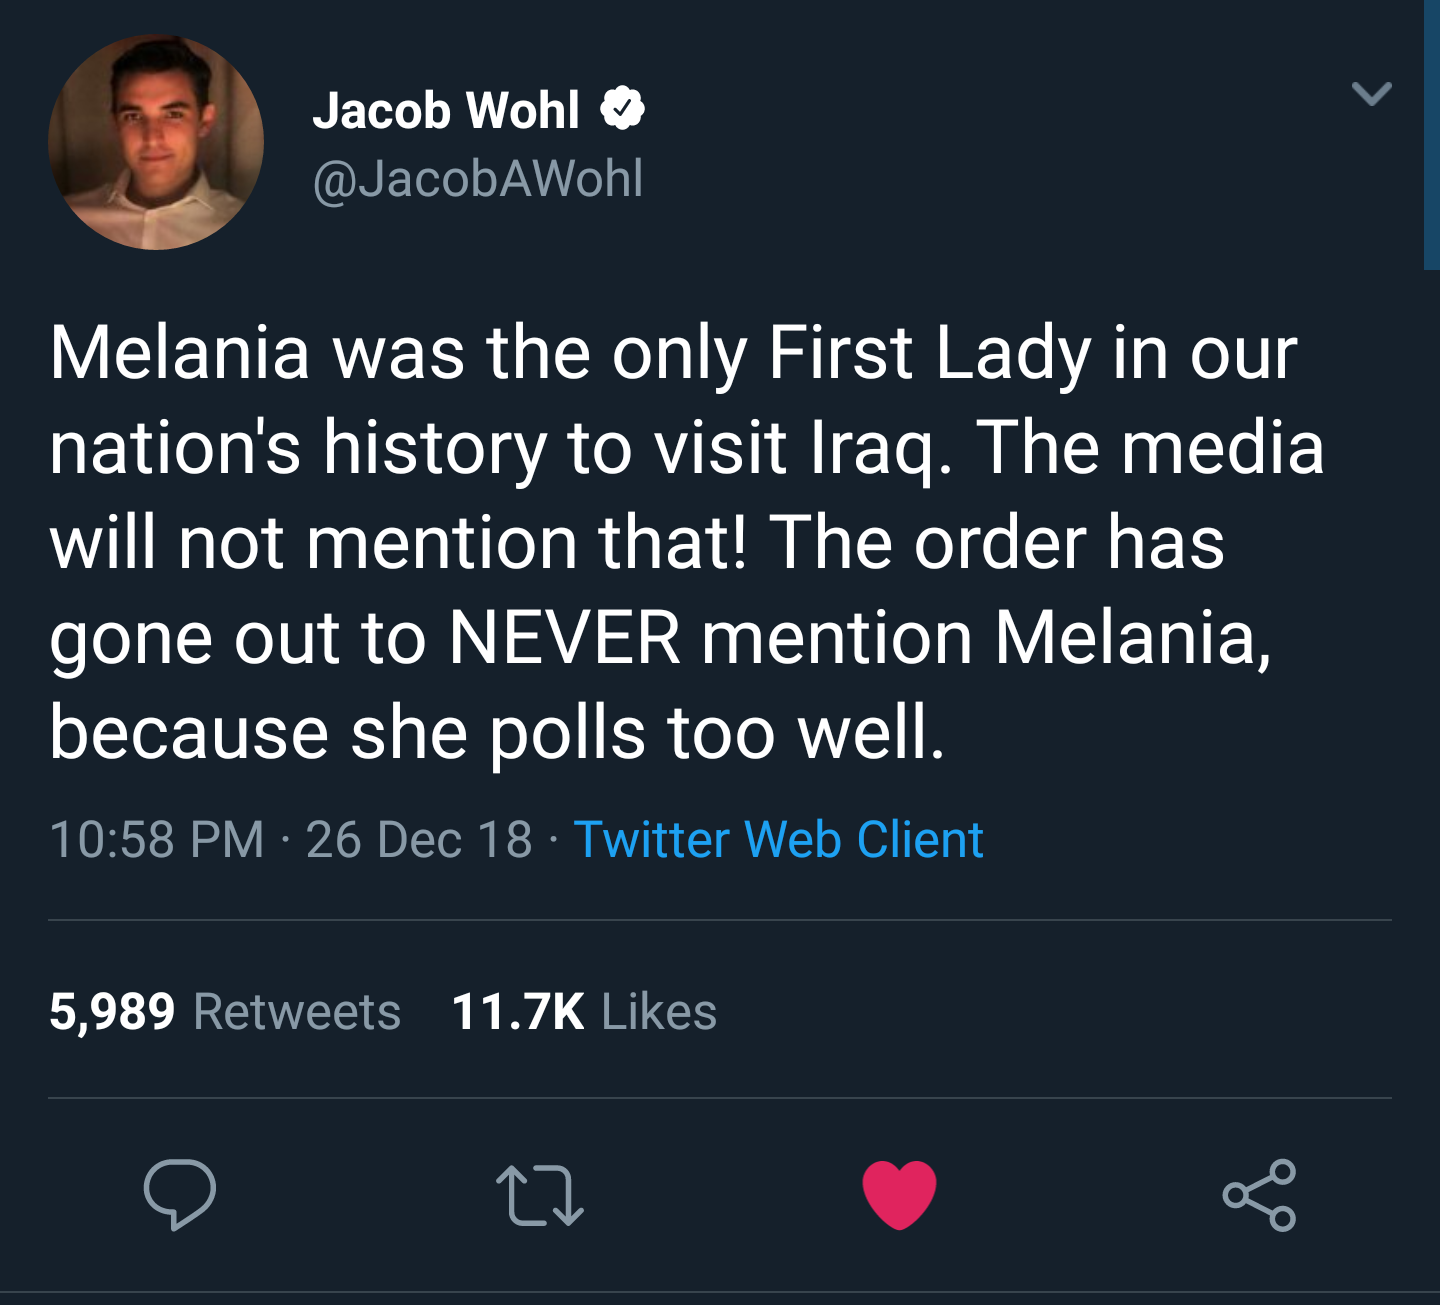
Task: View the 11.7K Likes list
Action: click(x=584, y=1011)
